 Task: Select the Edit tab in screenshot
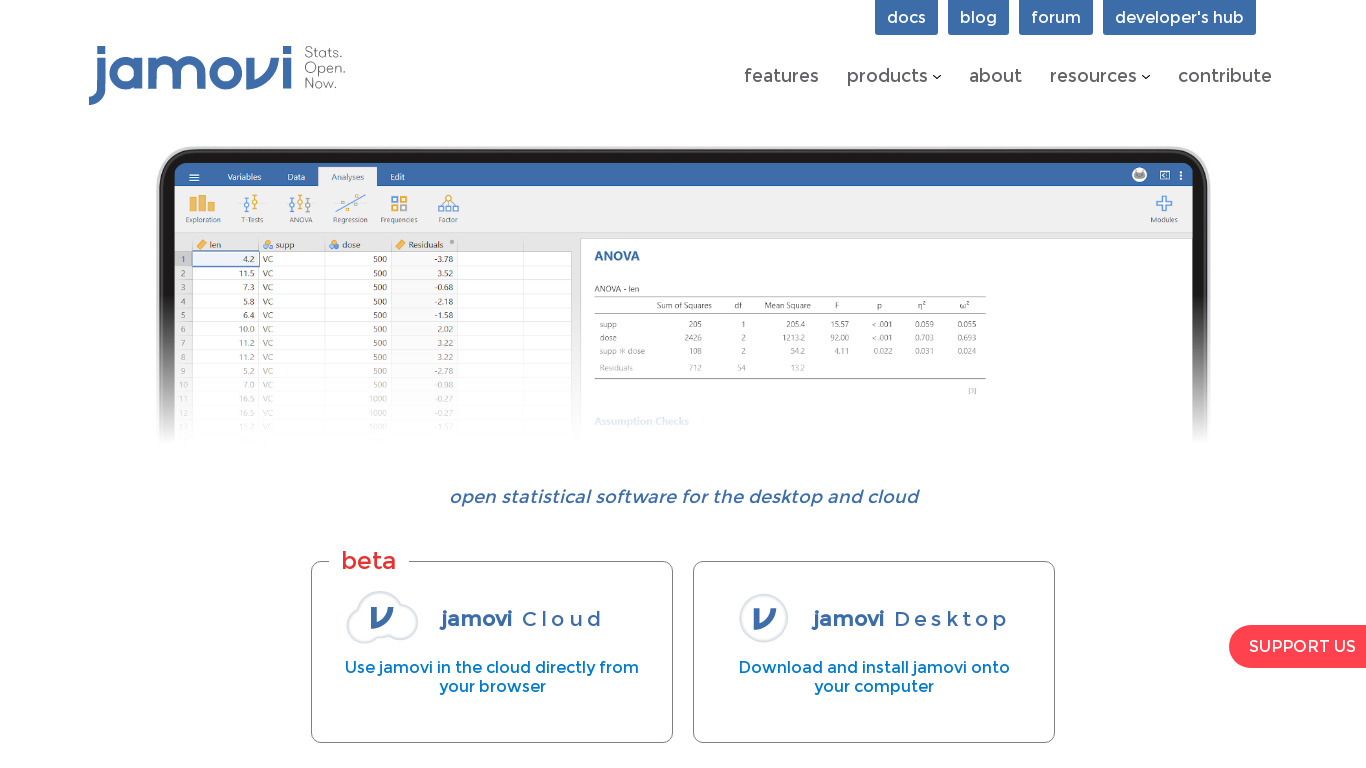(397, 177)
